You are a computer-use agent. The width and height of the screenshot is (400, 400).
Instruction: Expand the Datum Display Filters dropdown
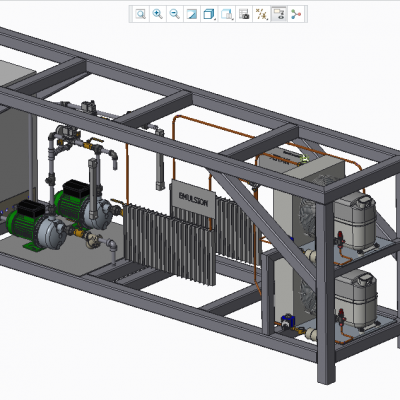tap(261, 14)
